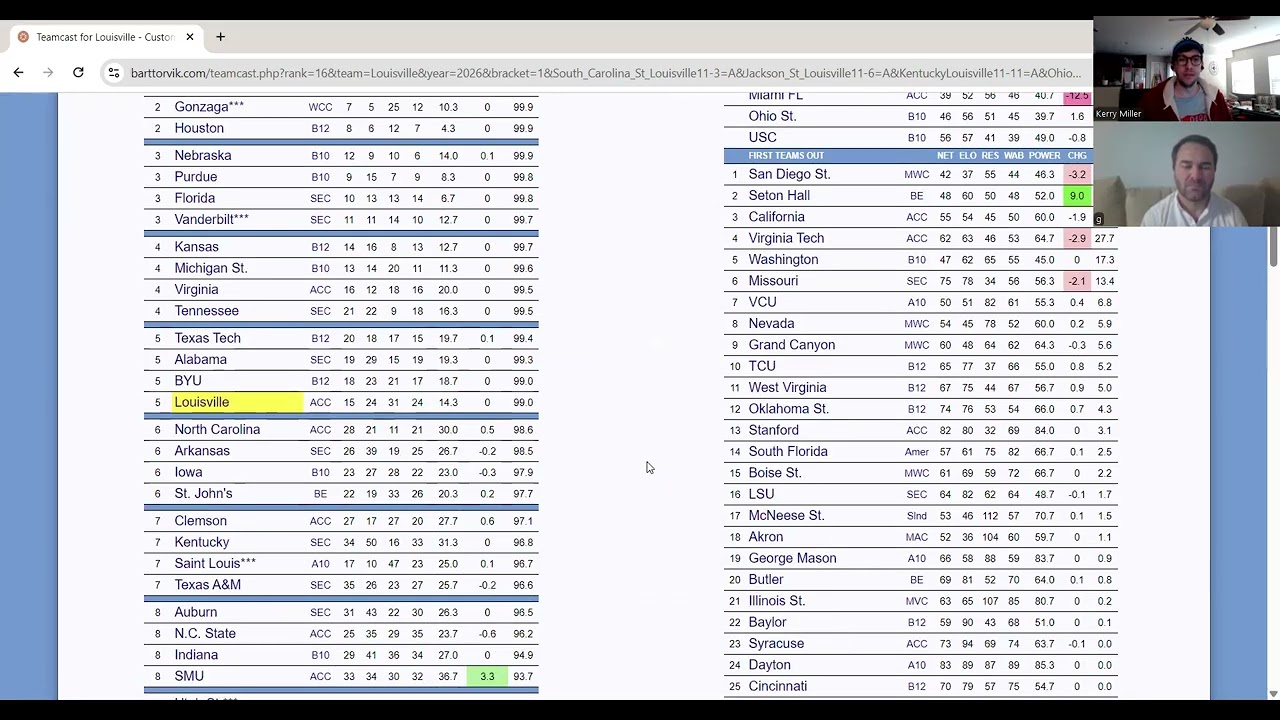Click SMU's green 3.3 change value

coord(487,677)
